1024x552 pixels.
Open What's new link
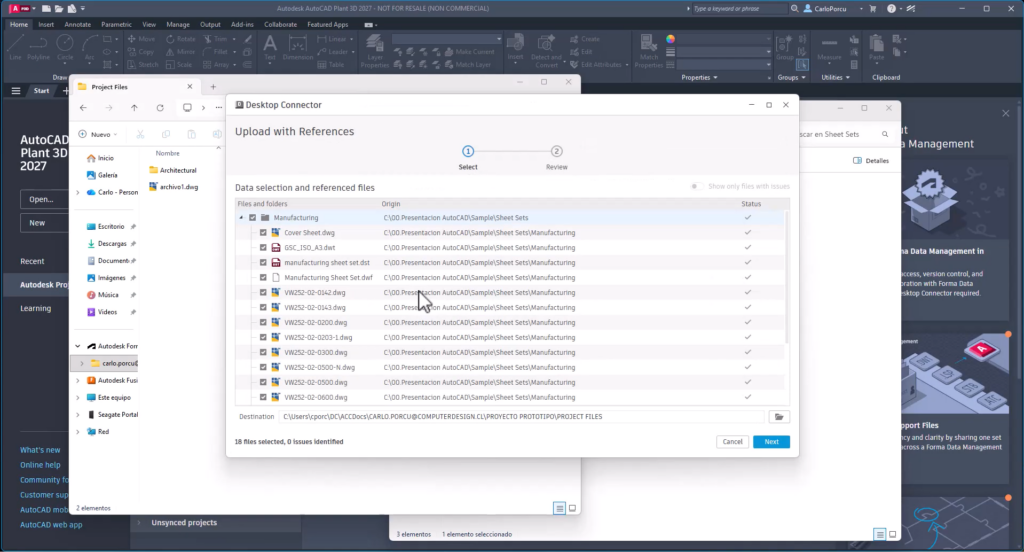click(x=40, y=450)
